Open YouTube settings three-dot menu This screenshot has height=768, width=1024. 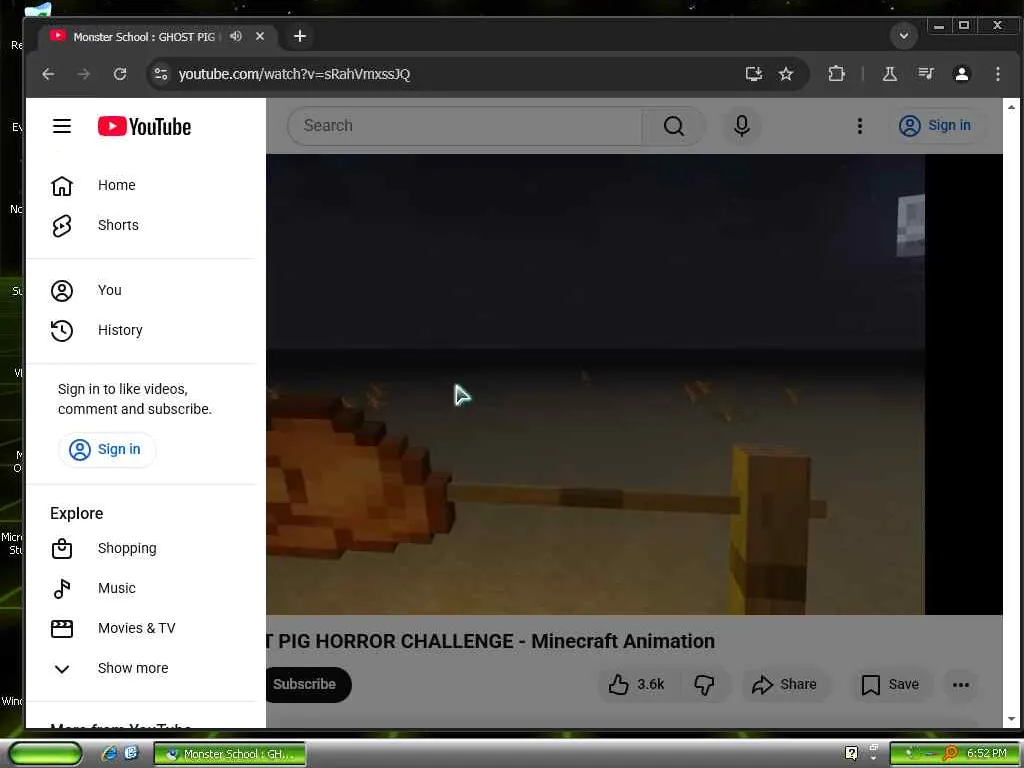click(x=860, y=125)
